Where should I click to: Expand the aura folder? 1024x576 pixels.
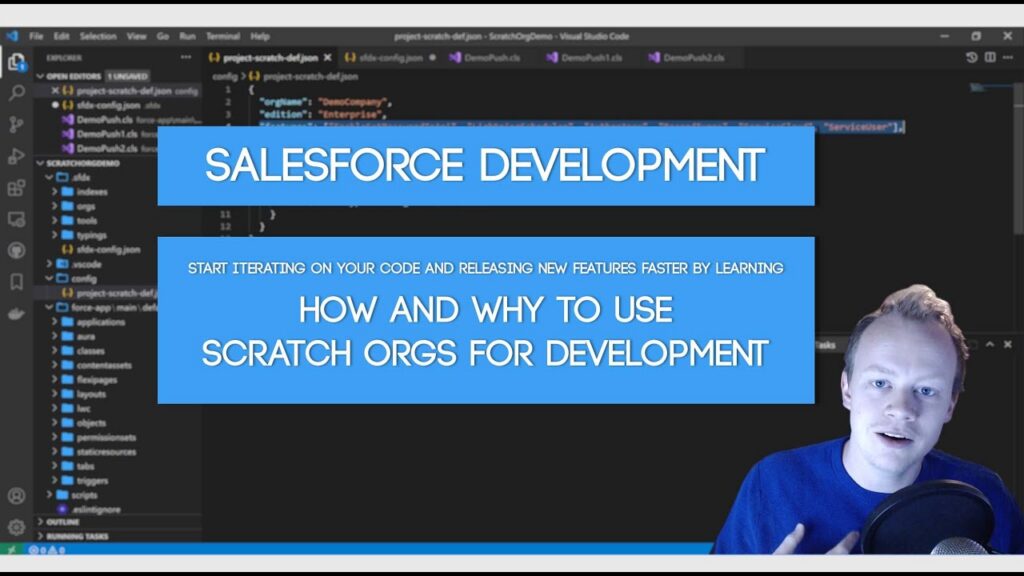(55, 336)
